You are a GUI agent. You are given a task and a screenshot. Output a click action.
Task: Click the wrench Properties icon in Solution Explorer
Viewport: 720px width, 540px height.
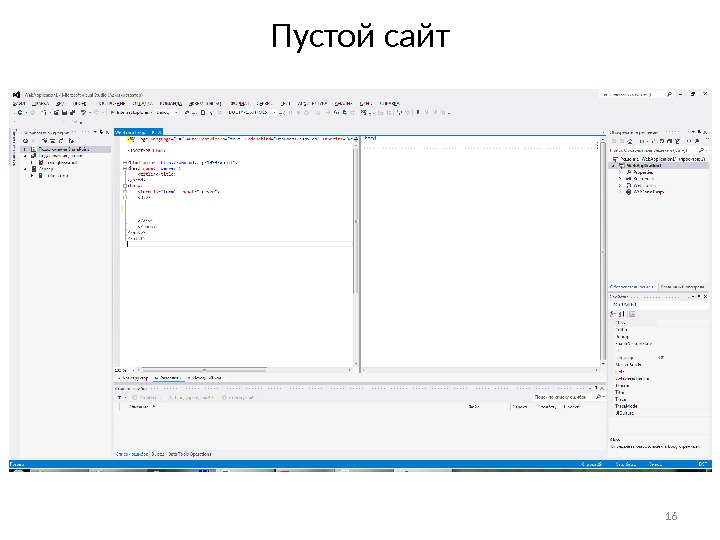tap(697, 141)
